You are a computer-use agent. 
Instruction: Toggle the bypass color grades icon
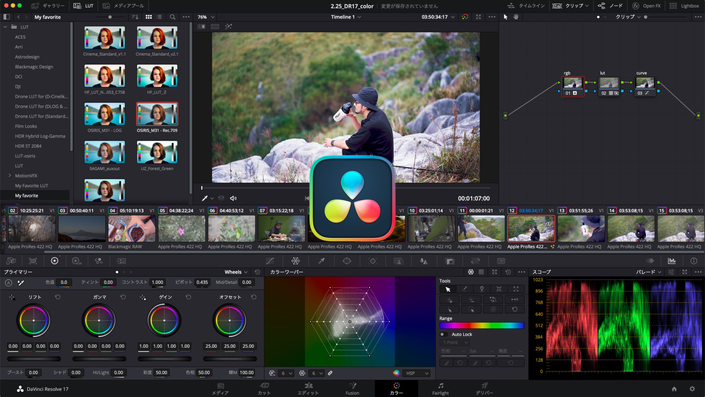point(465,17)
